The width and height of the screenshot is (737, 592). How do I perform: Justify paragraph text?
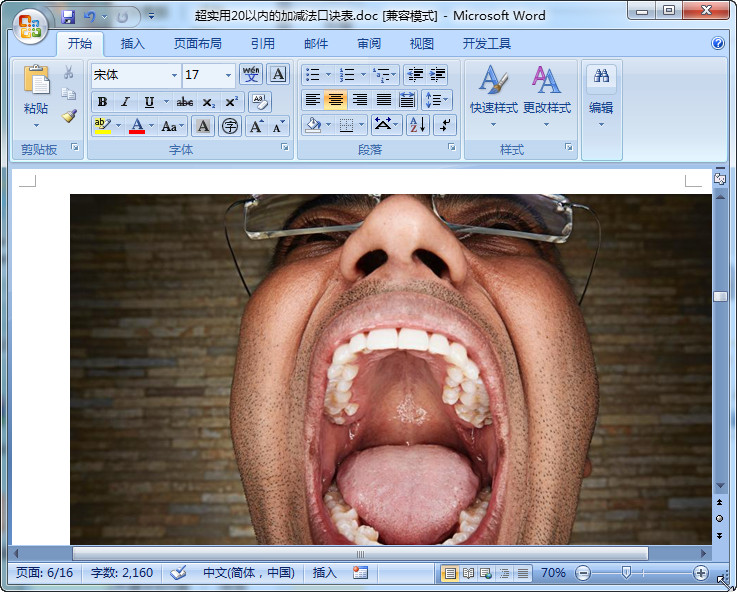click(384, 100)
